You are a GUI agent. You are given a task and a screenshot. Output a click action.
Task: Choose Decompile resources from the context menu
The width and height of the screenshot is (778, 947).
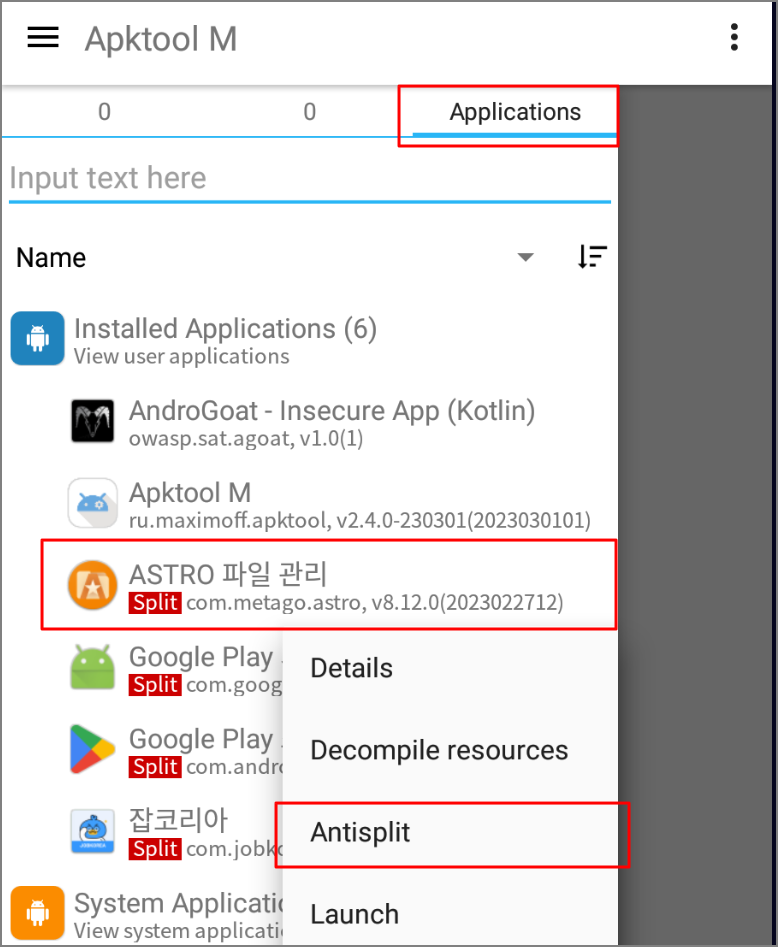pyautogui.click(x=450, y=750)
